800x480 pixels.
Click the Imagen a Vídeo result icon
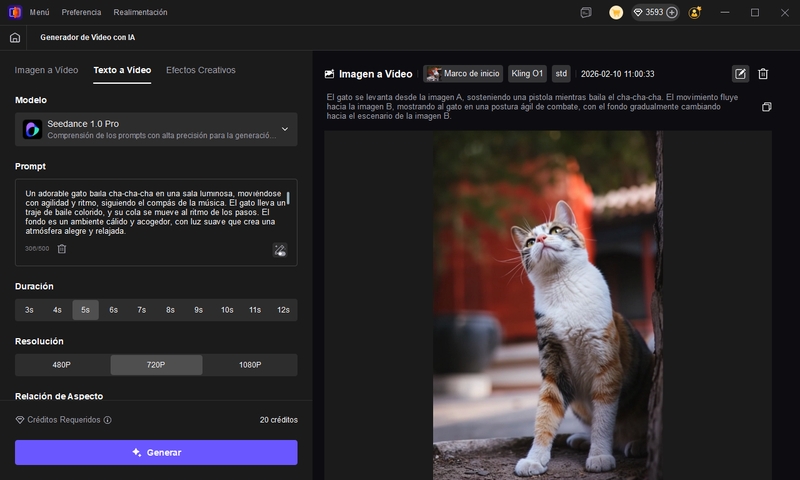[x=330, y=74]
